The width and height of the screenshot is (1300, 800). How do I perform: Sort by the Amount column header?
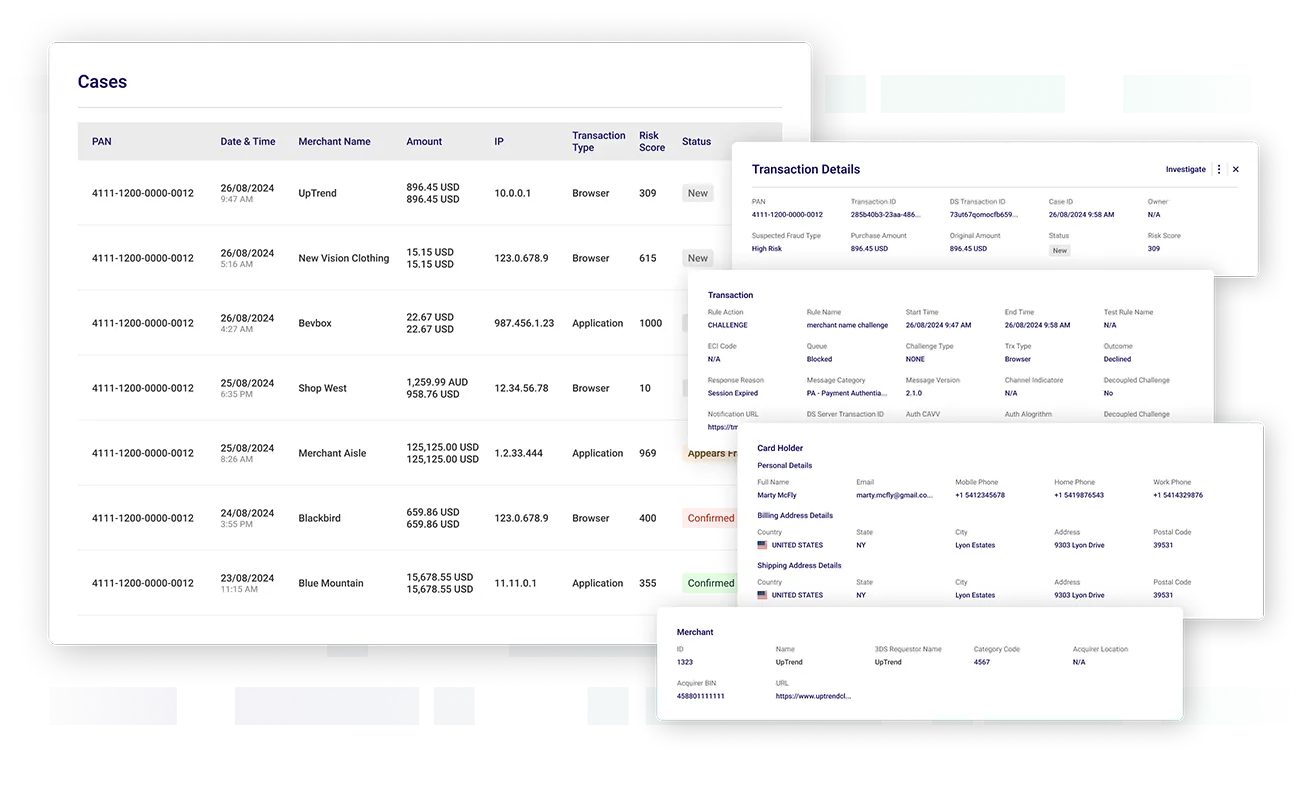coord(424,142)
